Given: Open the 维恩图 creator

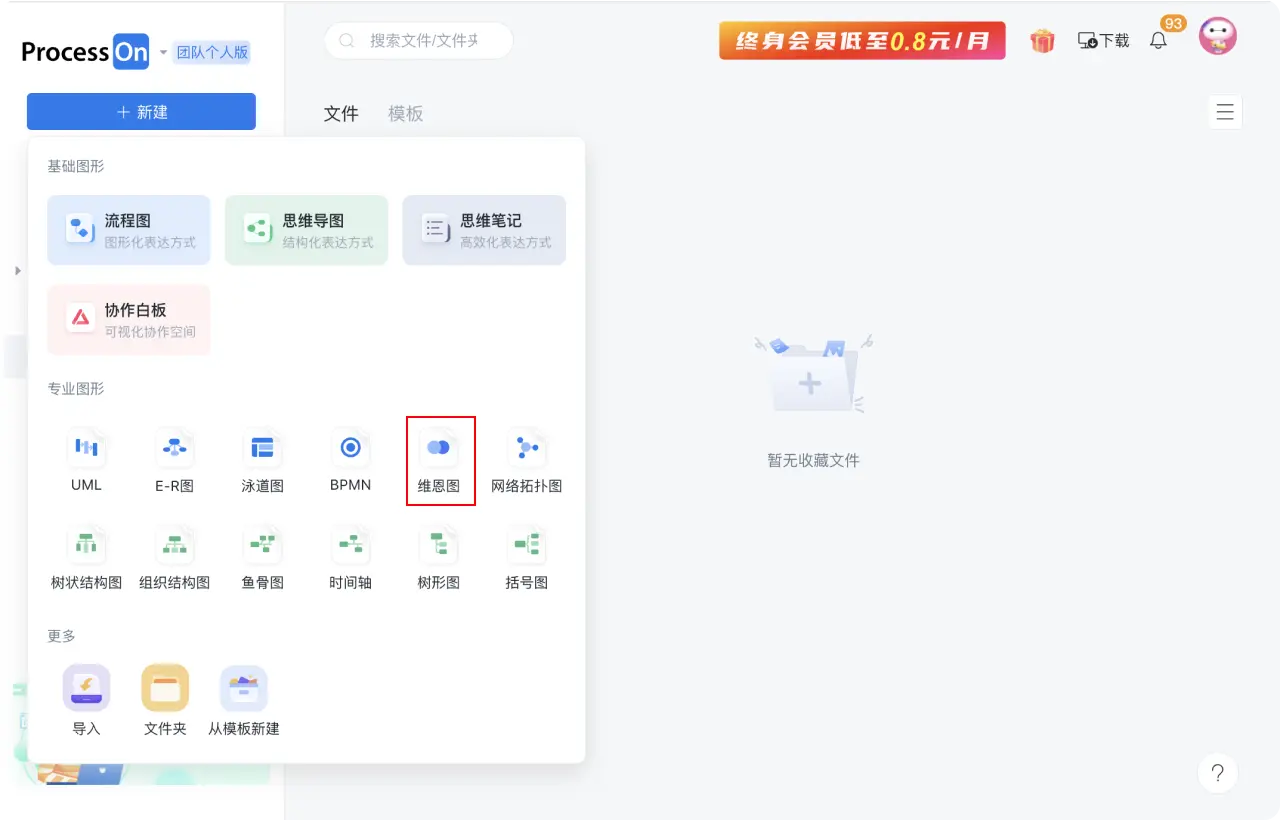Looking at the screenshot, I should click(440, 460).
